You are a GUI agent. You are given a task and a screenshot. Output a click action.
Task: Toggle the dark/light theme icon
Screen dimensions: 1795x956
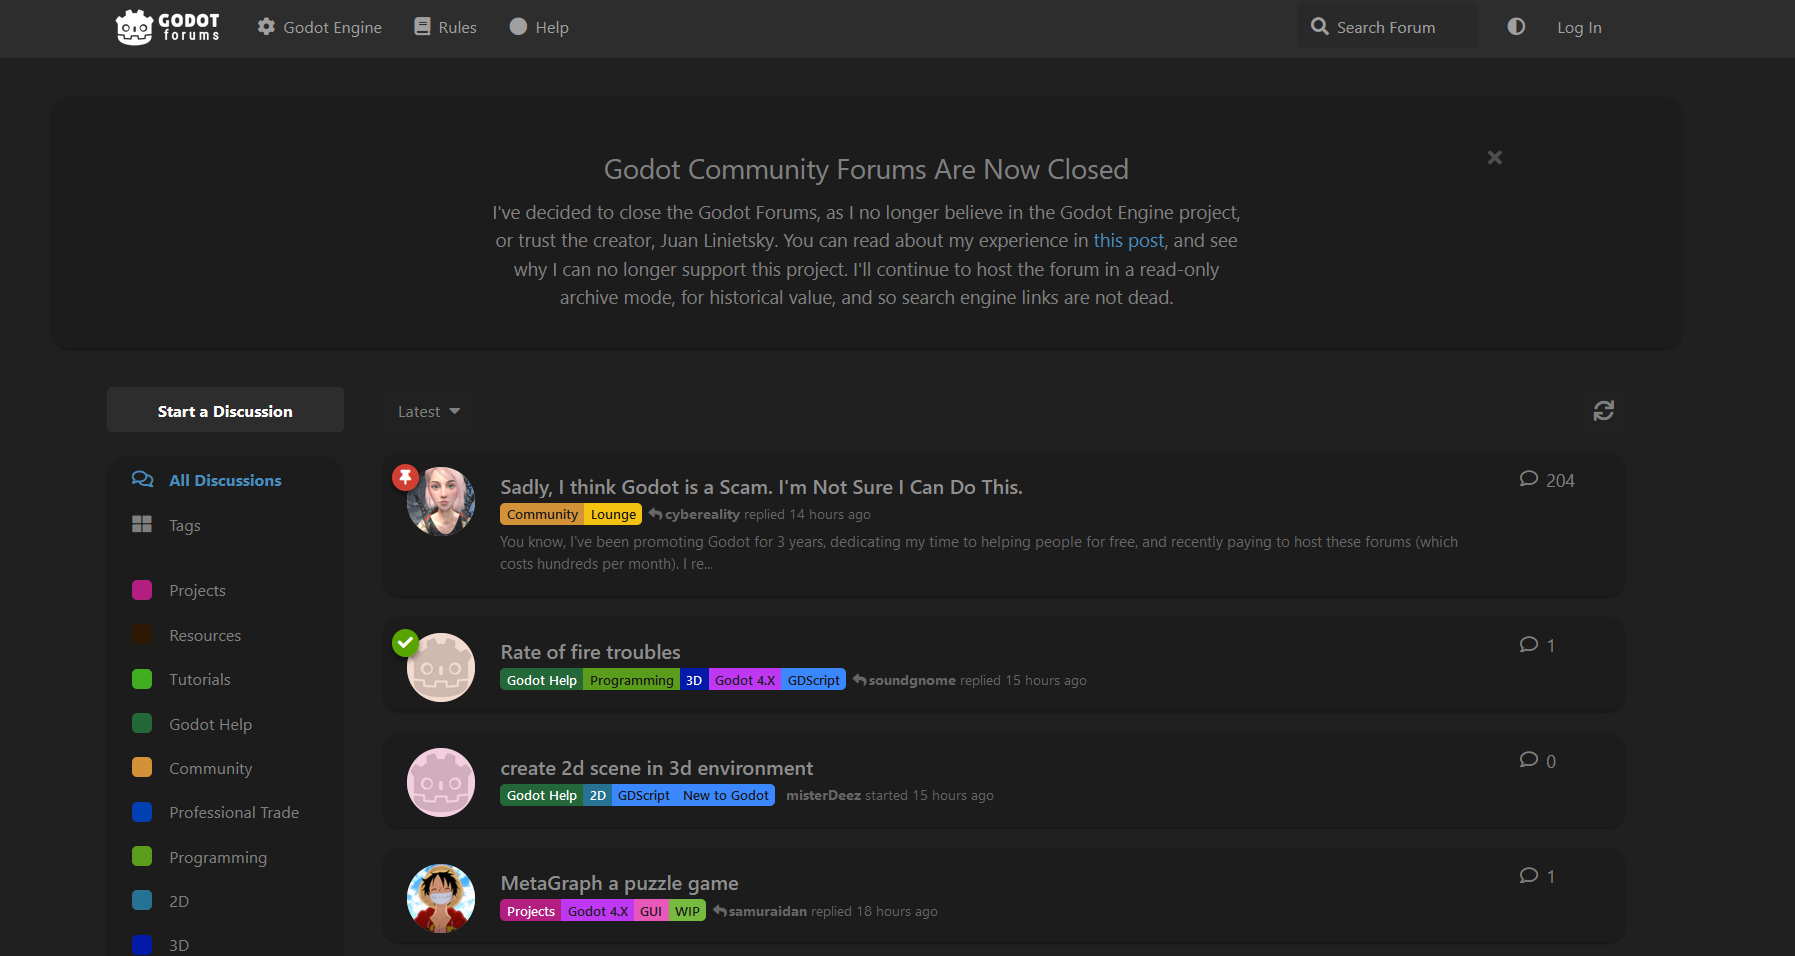coord(1516,27)
